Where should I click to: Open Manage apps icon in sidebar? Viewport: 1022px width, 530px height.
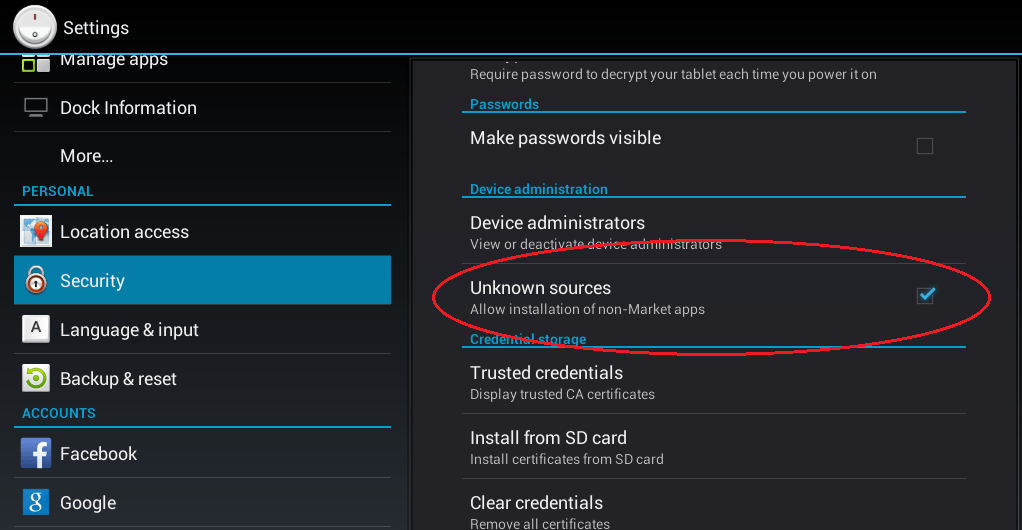tap(36, 64)
